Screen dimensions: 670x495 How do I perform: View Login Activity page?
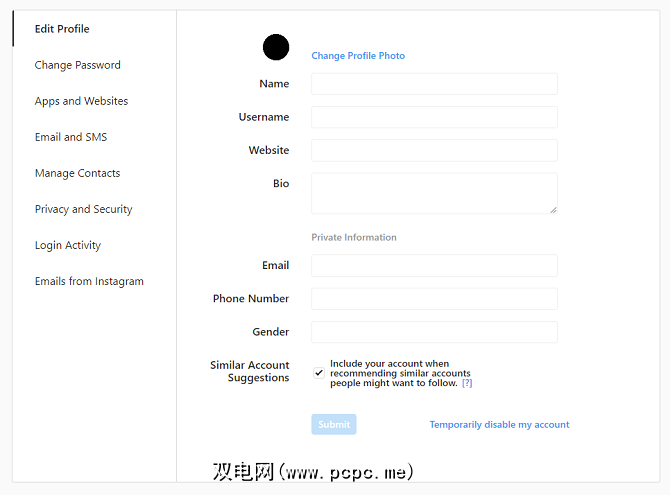point(68,245)
